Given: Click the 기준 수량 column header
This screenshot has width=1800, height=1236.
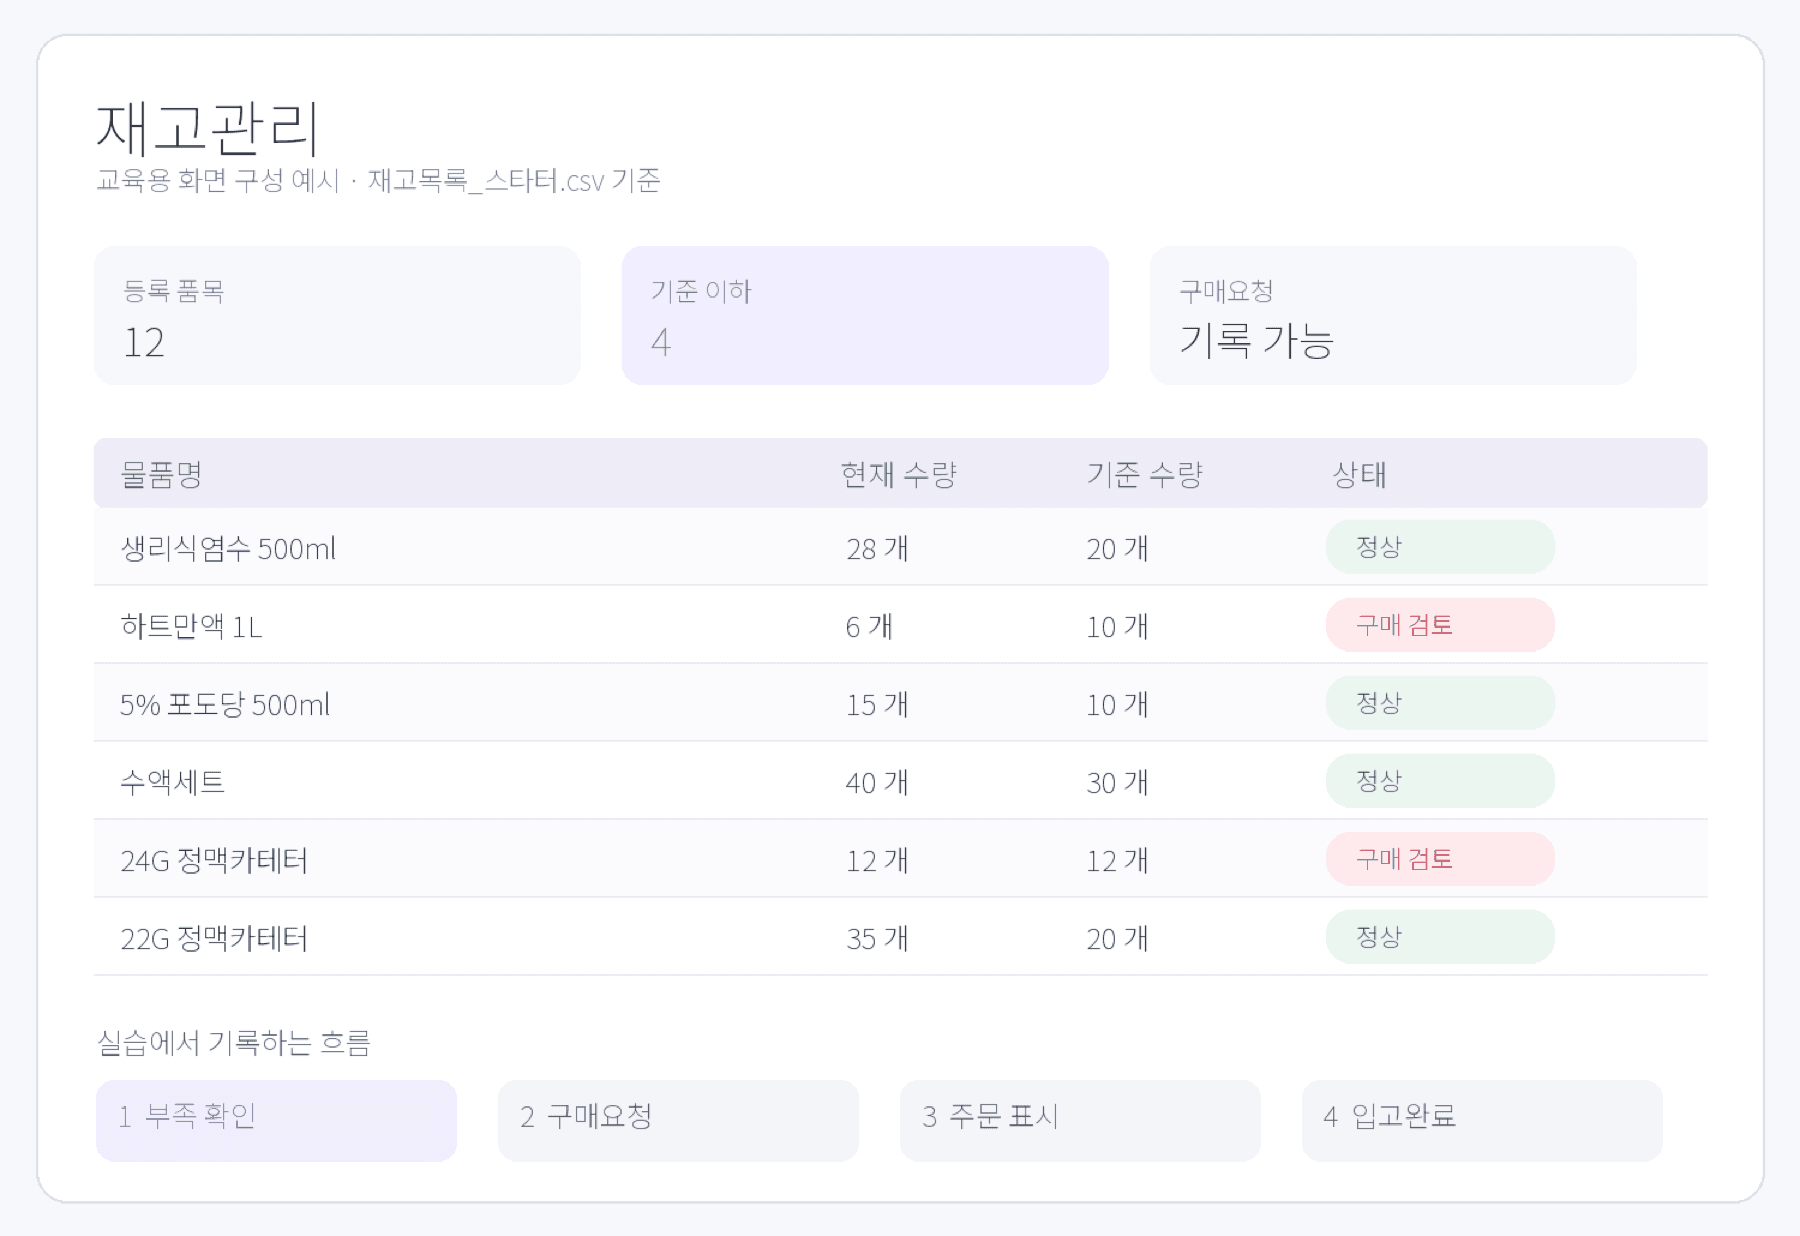Looking at the screenshot, I should tap(1144, 474).
